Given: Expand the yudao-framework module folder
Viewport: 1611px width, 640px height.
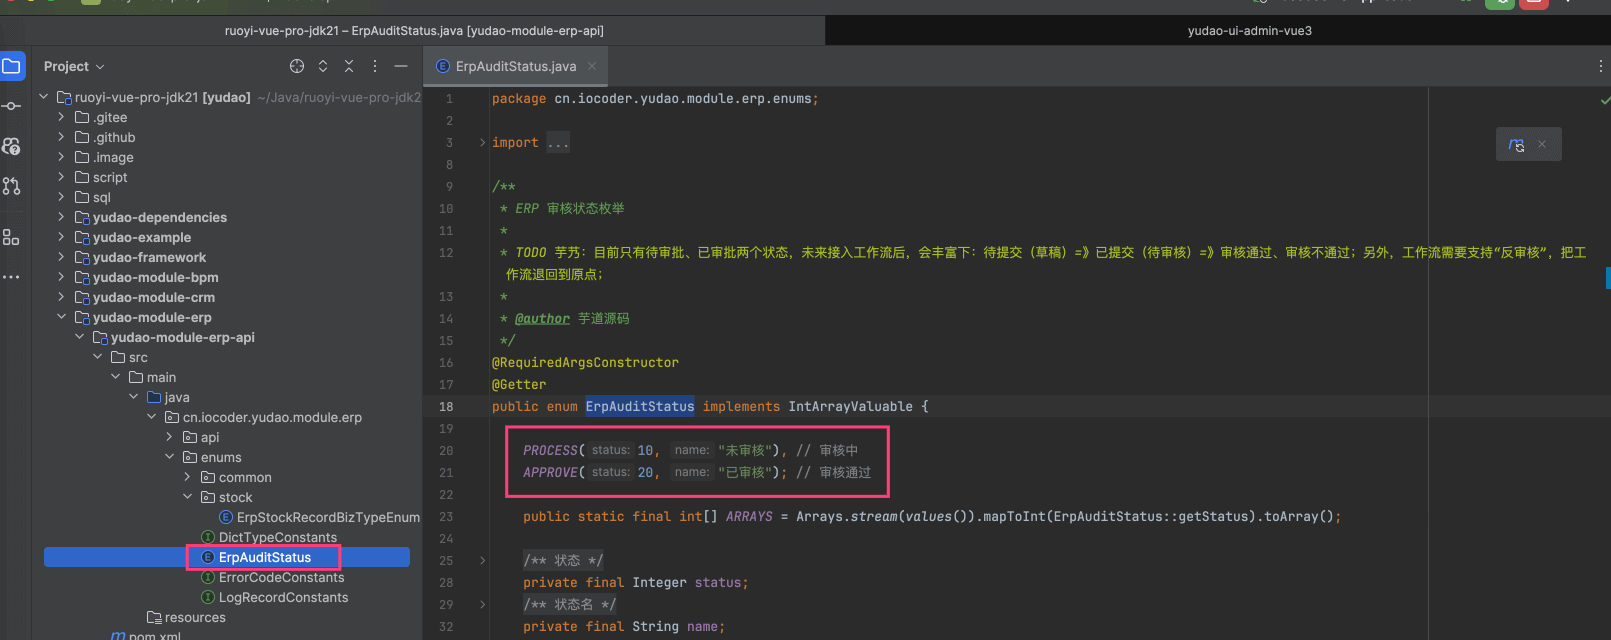Looking at the screenshot, I should click(x=62, y=257).
